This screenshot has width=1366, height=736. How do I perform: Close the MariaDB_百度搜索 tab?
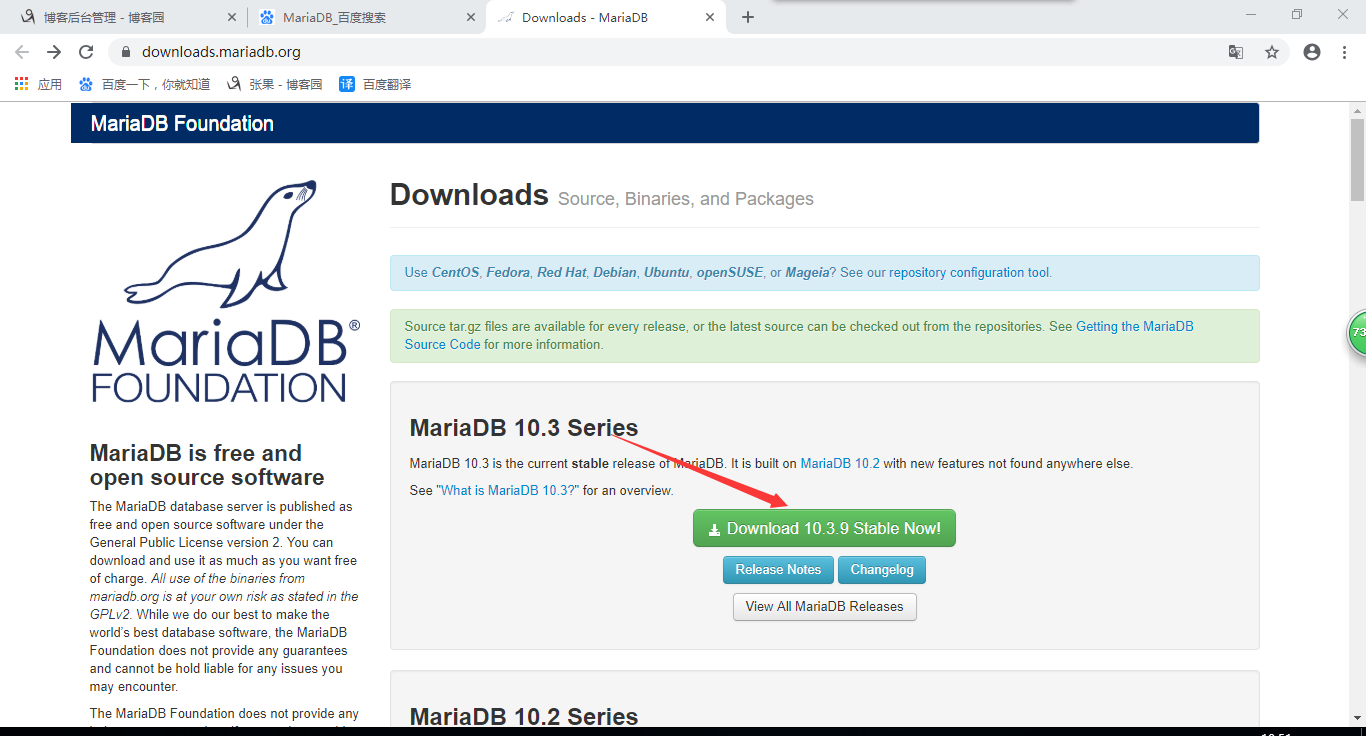pyautogui.click(x=470, y=17)
